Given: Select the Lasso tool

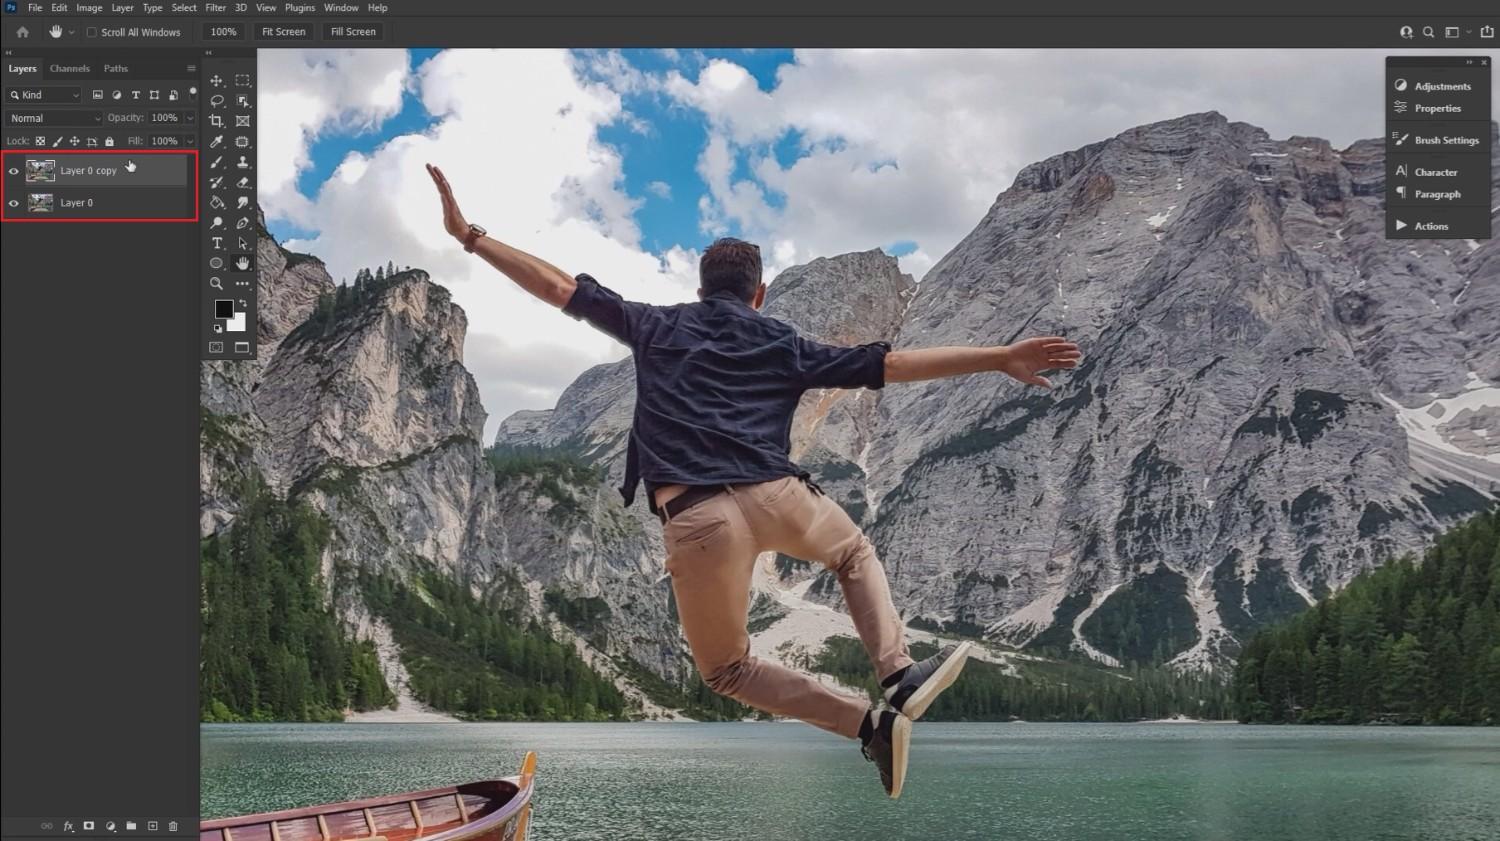Looking at the screenshot, I should (x=216, y=101).
